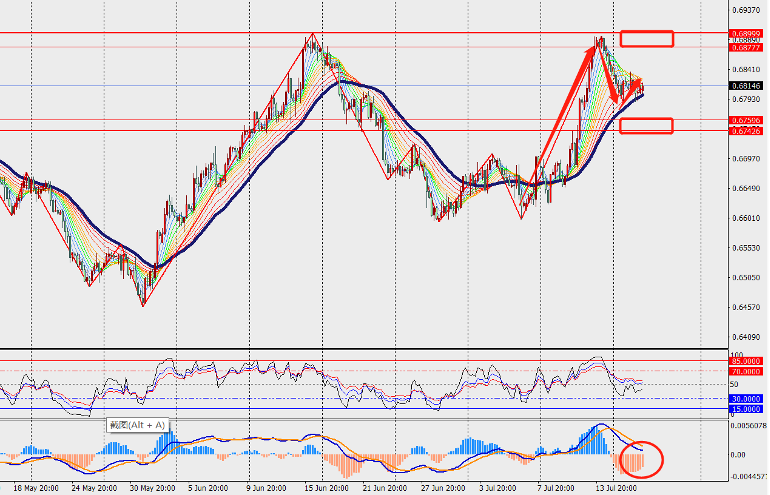Click the 70.0000 oscillator level label
770x495 pixels.
[x=746, y=372]
